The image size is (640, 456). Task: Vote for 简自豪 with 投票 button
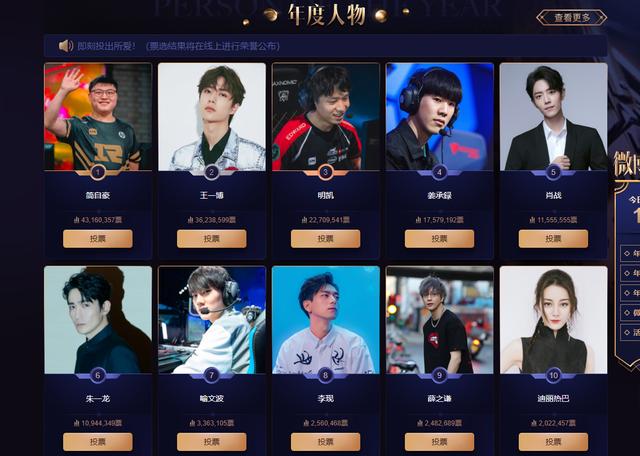click(x=98, y=238)
